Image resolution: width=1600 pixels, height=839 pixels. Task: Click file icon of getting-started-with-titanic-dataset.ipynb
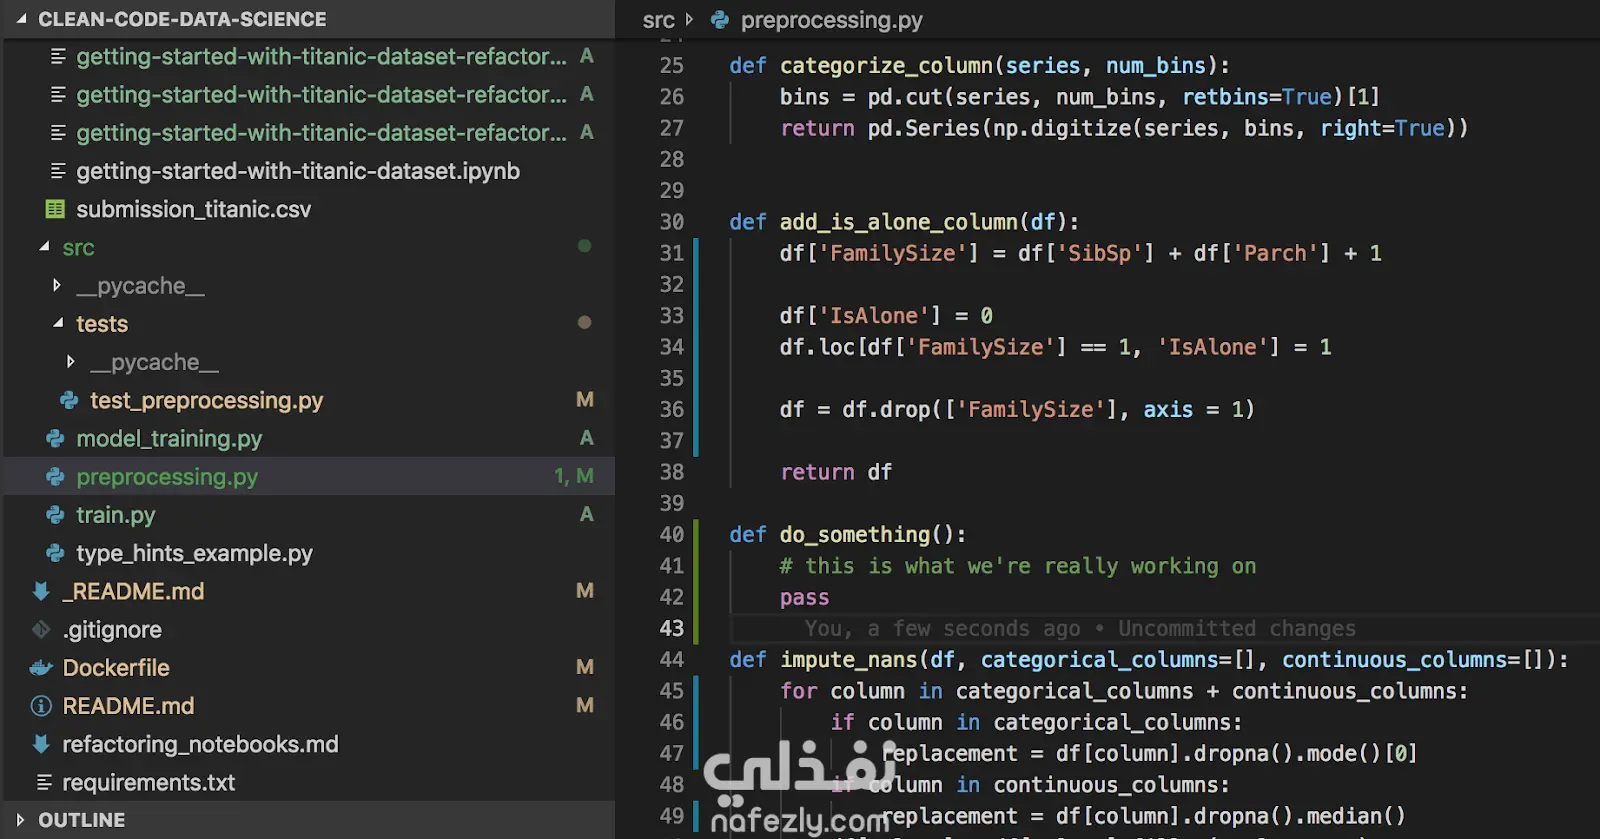58,171
